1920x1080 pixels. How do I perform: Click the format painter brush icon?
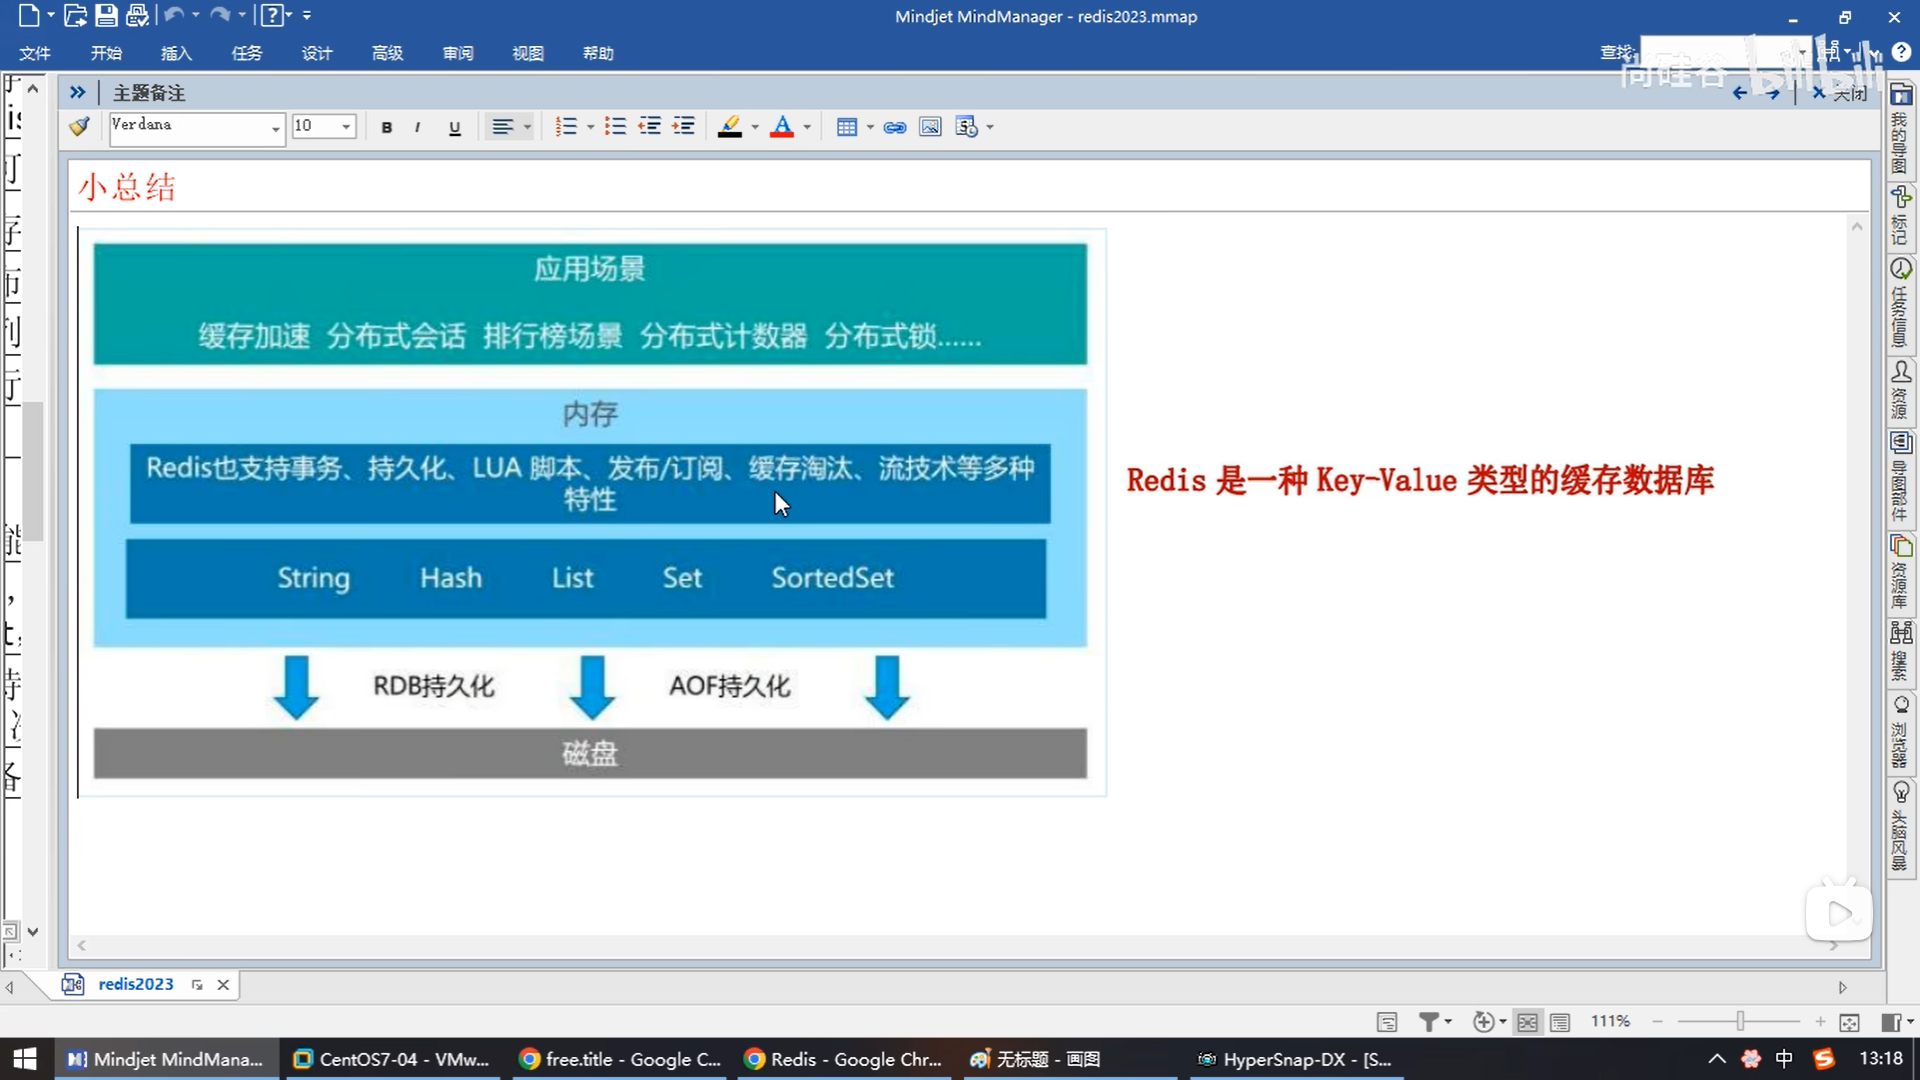coord(80,127)
